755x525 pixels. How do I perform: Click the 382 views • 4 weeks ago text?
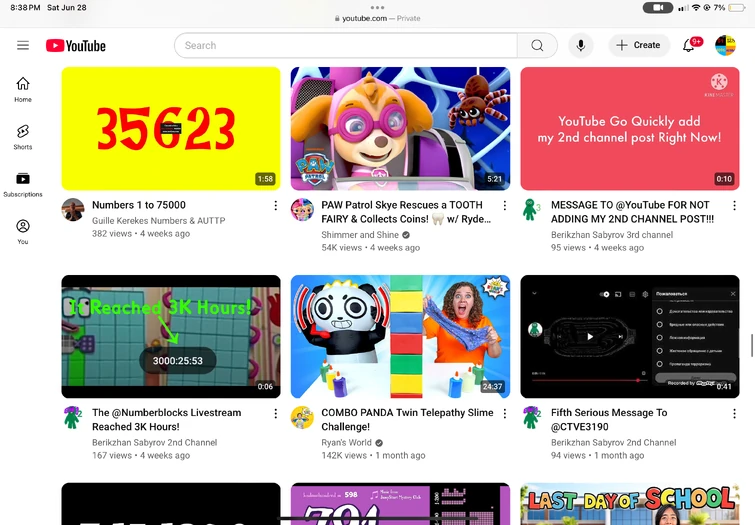tap(141, 234)
